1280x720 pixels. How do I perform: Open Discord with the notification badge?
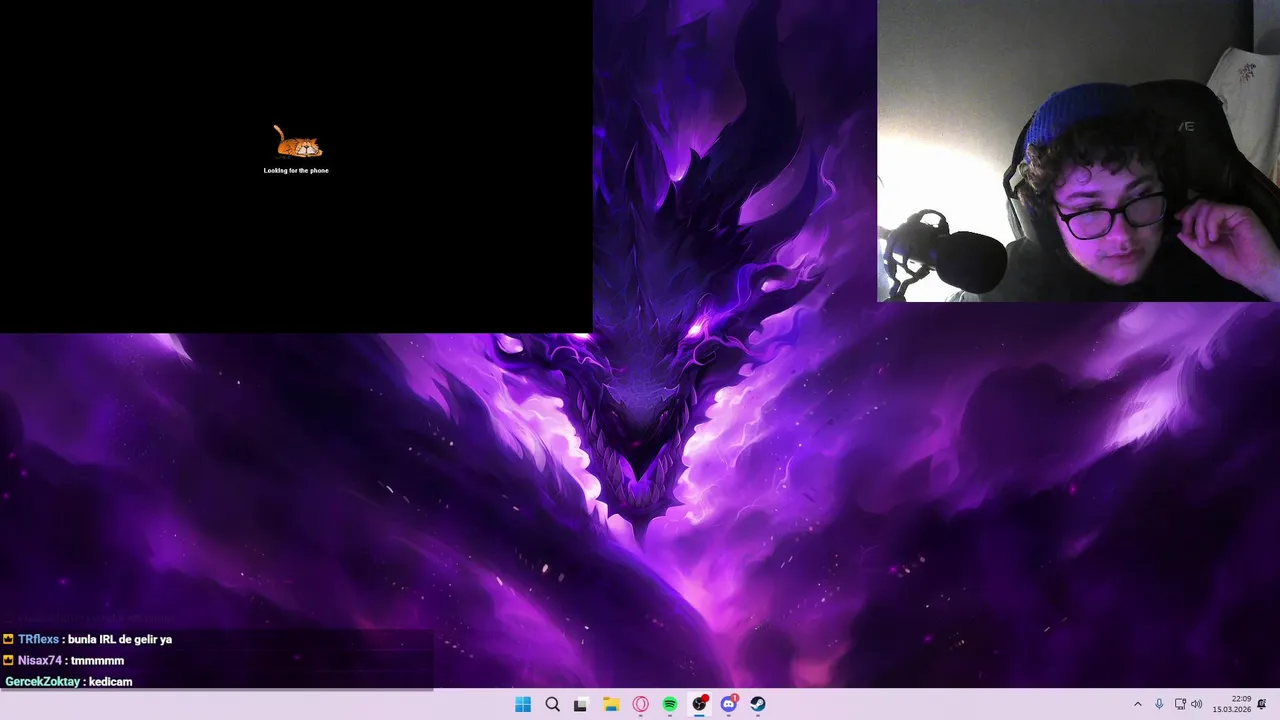click(x=729, y=704)
